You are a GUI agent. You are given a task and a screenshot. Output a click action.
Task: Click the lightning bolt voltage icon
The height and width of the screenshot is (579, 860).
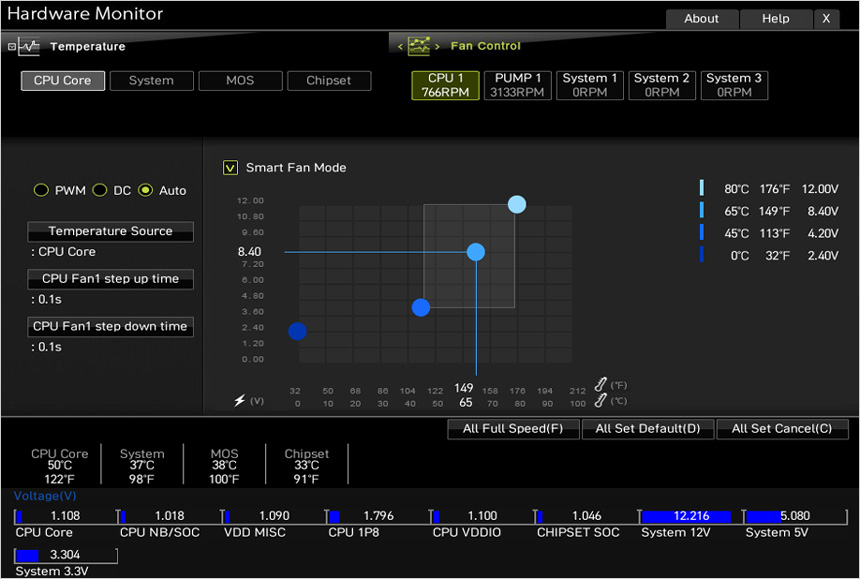point(240,400)
